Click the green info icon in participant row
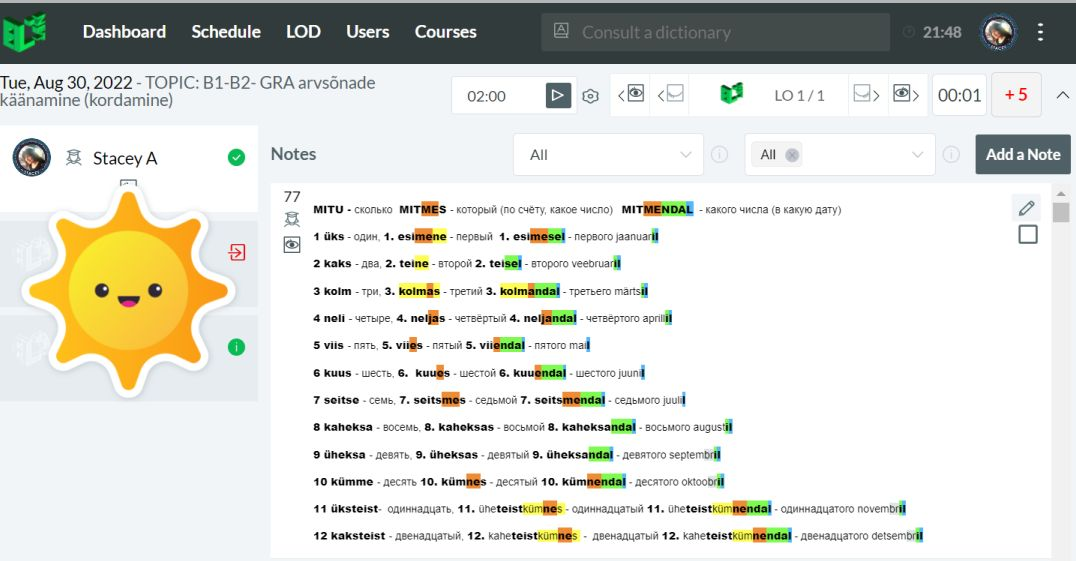1076x561 pixels. click(x=236, y=347)
